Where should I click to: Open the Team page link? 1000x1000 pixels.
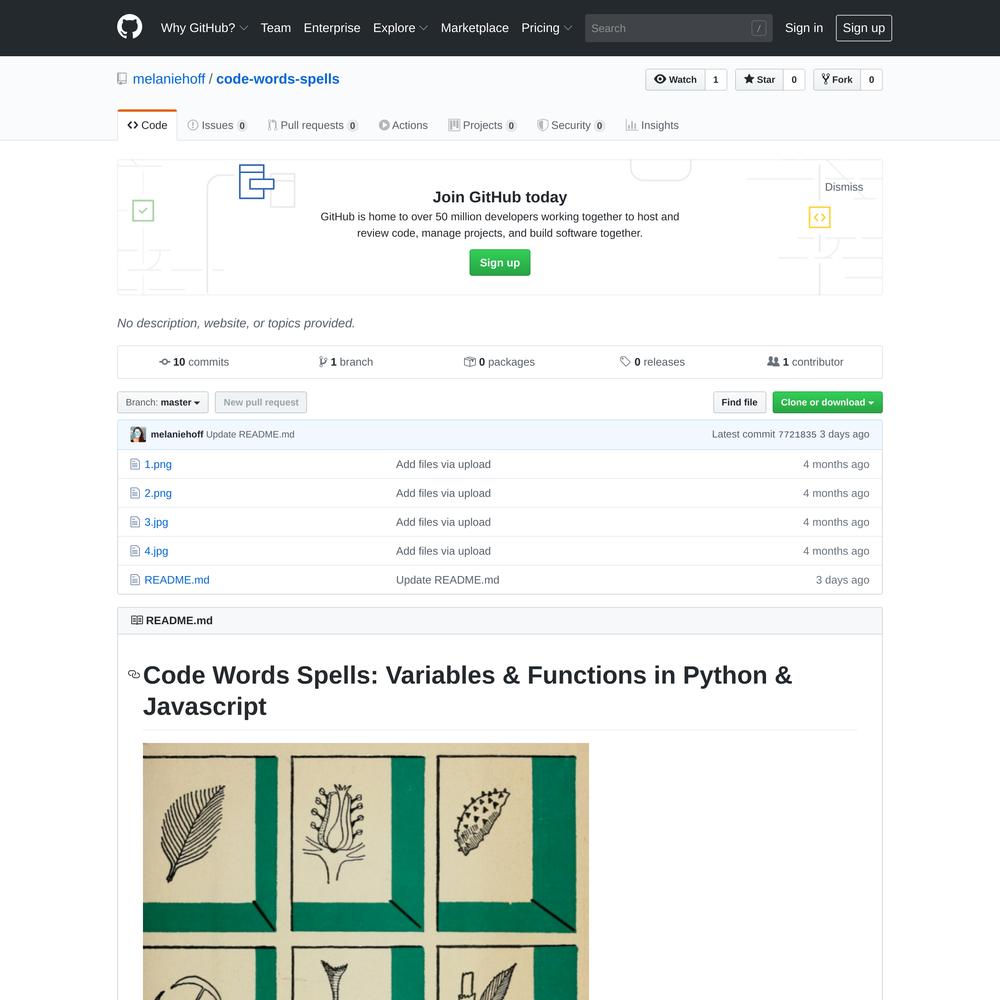click(x=276, y=28)
